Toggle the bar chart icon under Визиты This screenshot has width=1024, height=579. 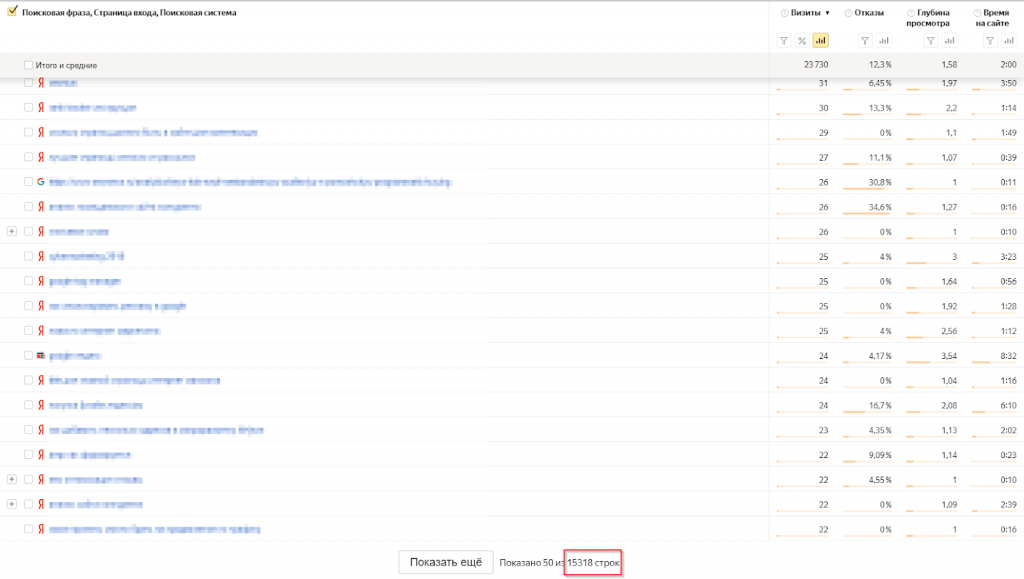(821, 41)
